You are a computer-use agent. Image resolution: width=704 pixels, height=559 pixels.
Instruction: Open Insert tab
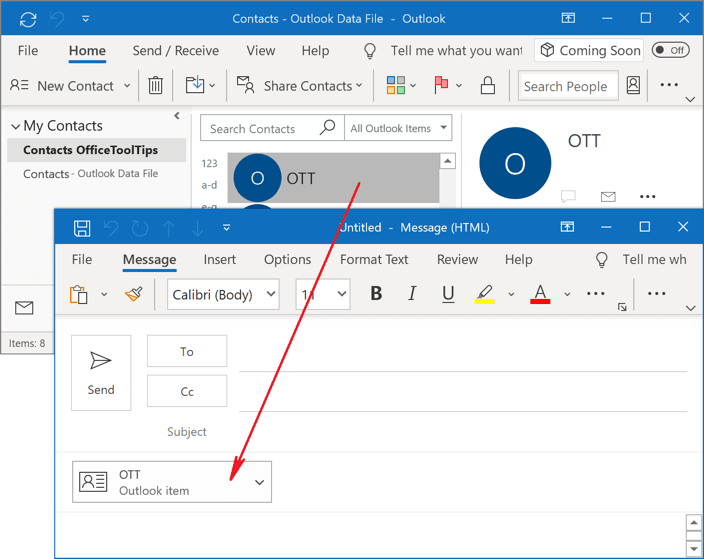tap(220, 260)
